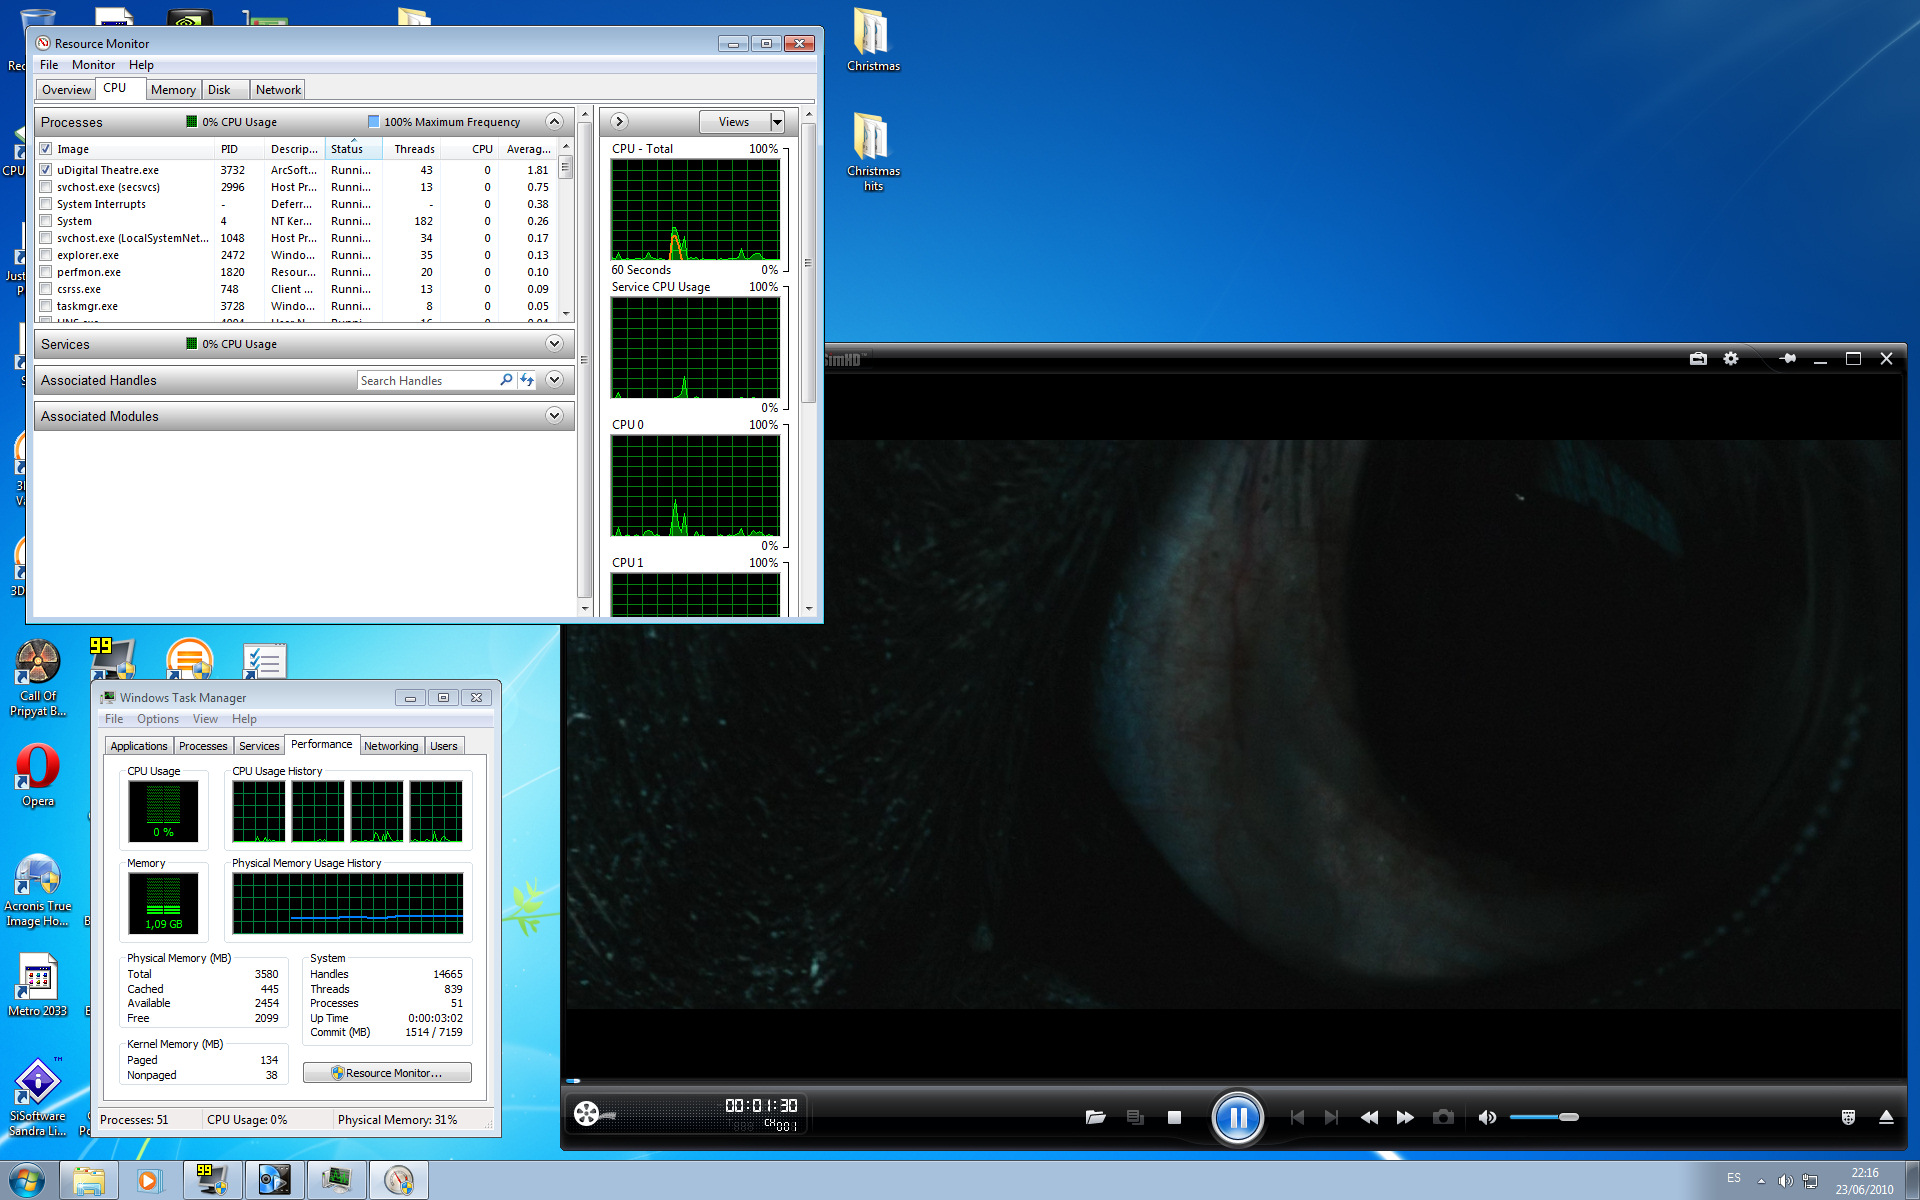
Task: Click the snapshot camera icon
Action: point(1443,1117)
